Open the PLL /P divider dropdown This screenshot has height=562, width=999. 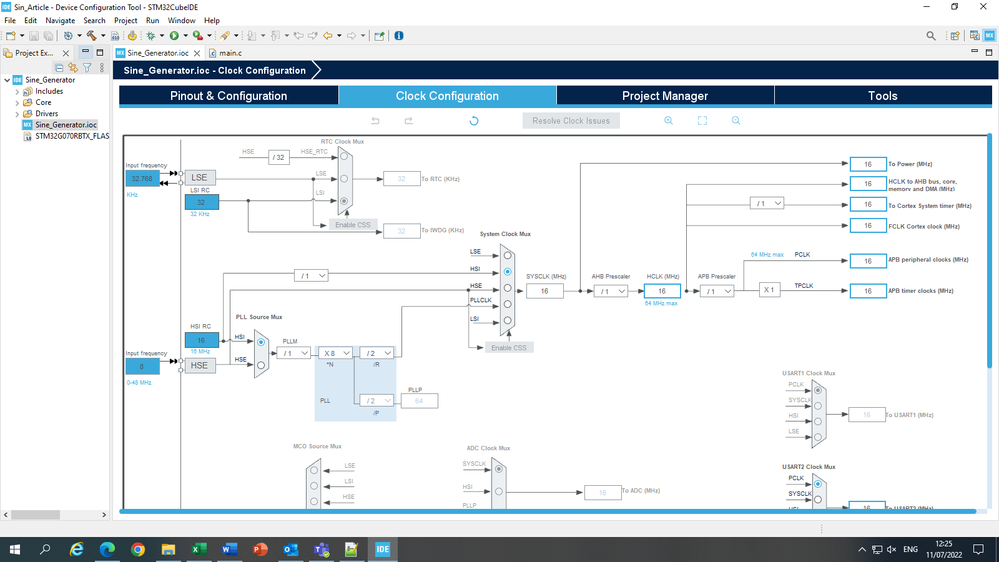[x=377, y=401]
